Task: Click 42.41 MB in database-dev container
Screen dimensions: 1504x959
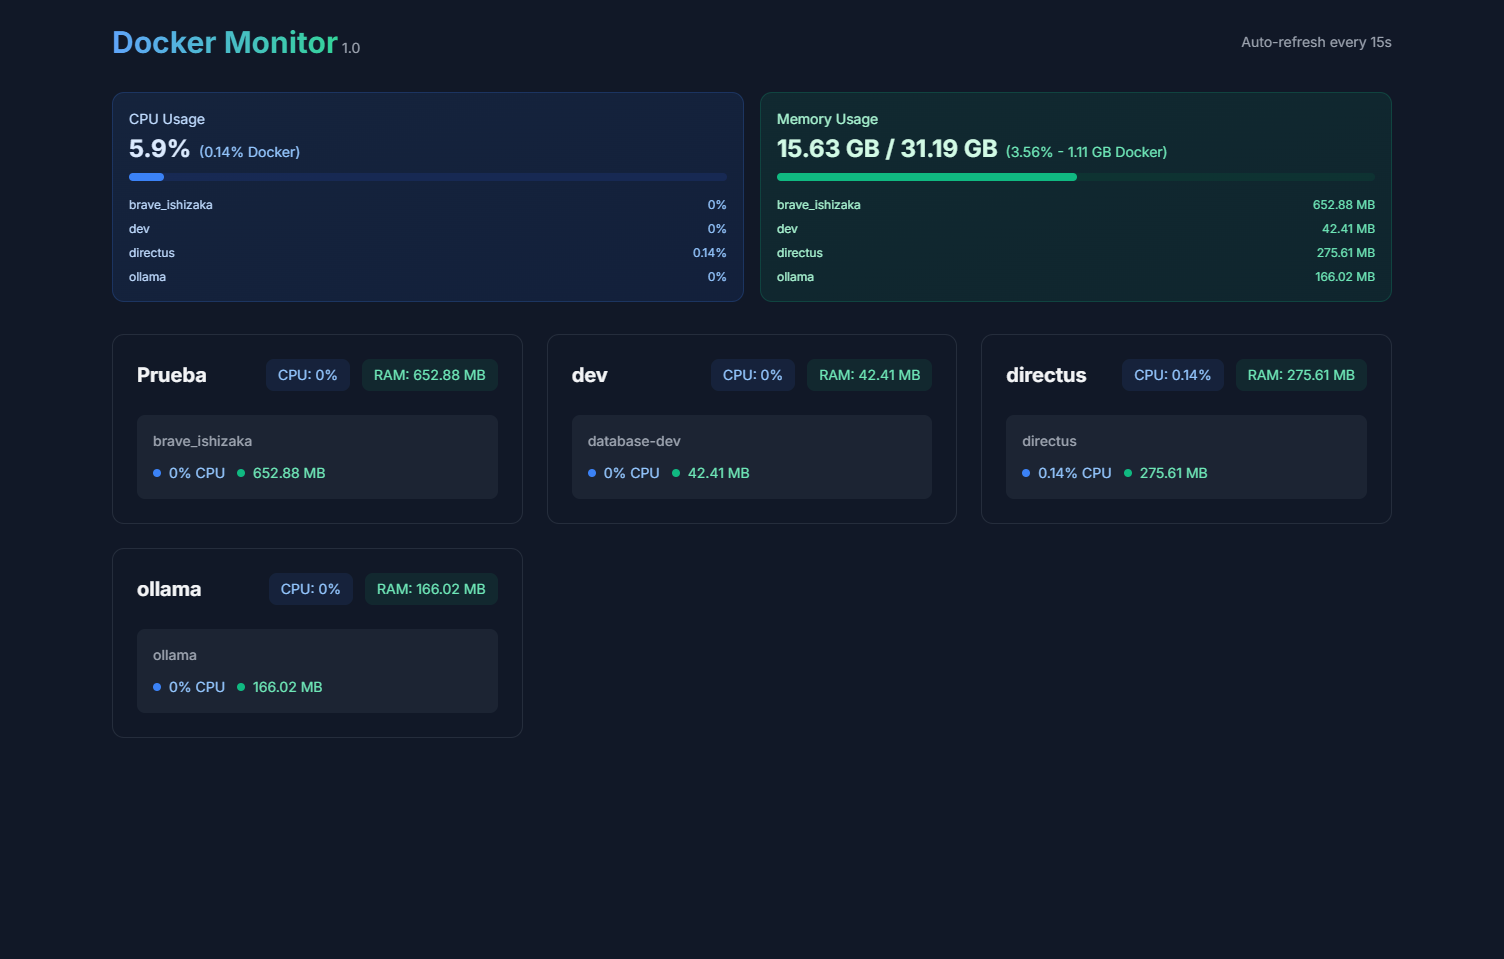Action: (719, 473)
